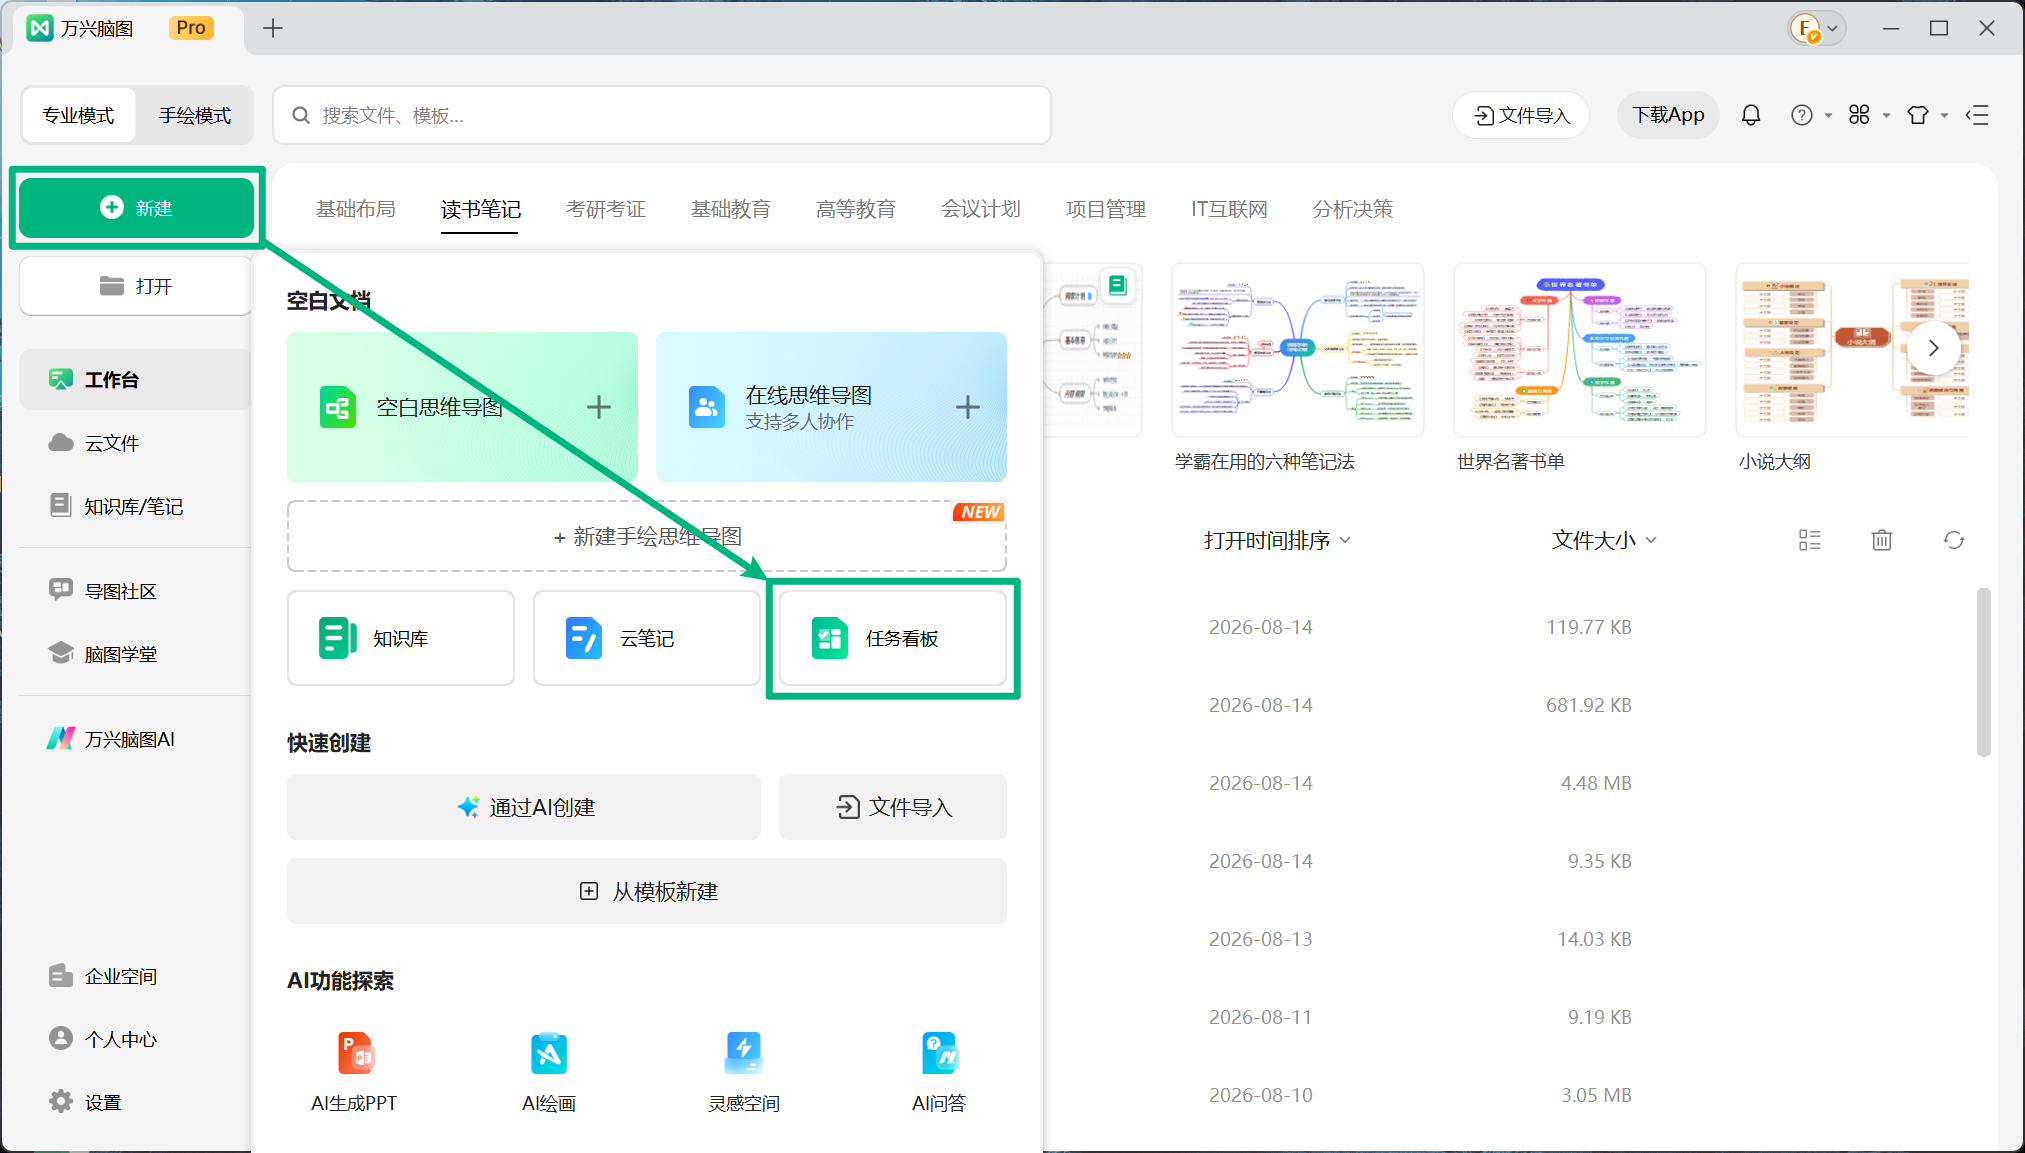Collapse the sidebar with the list icon
The image size is (2025, 1153).
[x=1977, y=115]
